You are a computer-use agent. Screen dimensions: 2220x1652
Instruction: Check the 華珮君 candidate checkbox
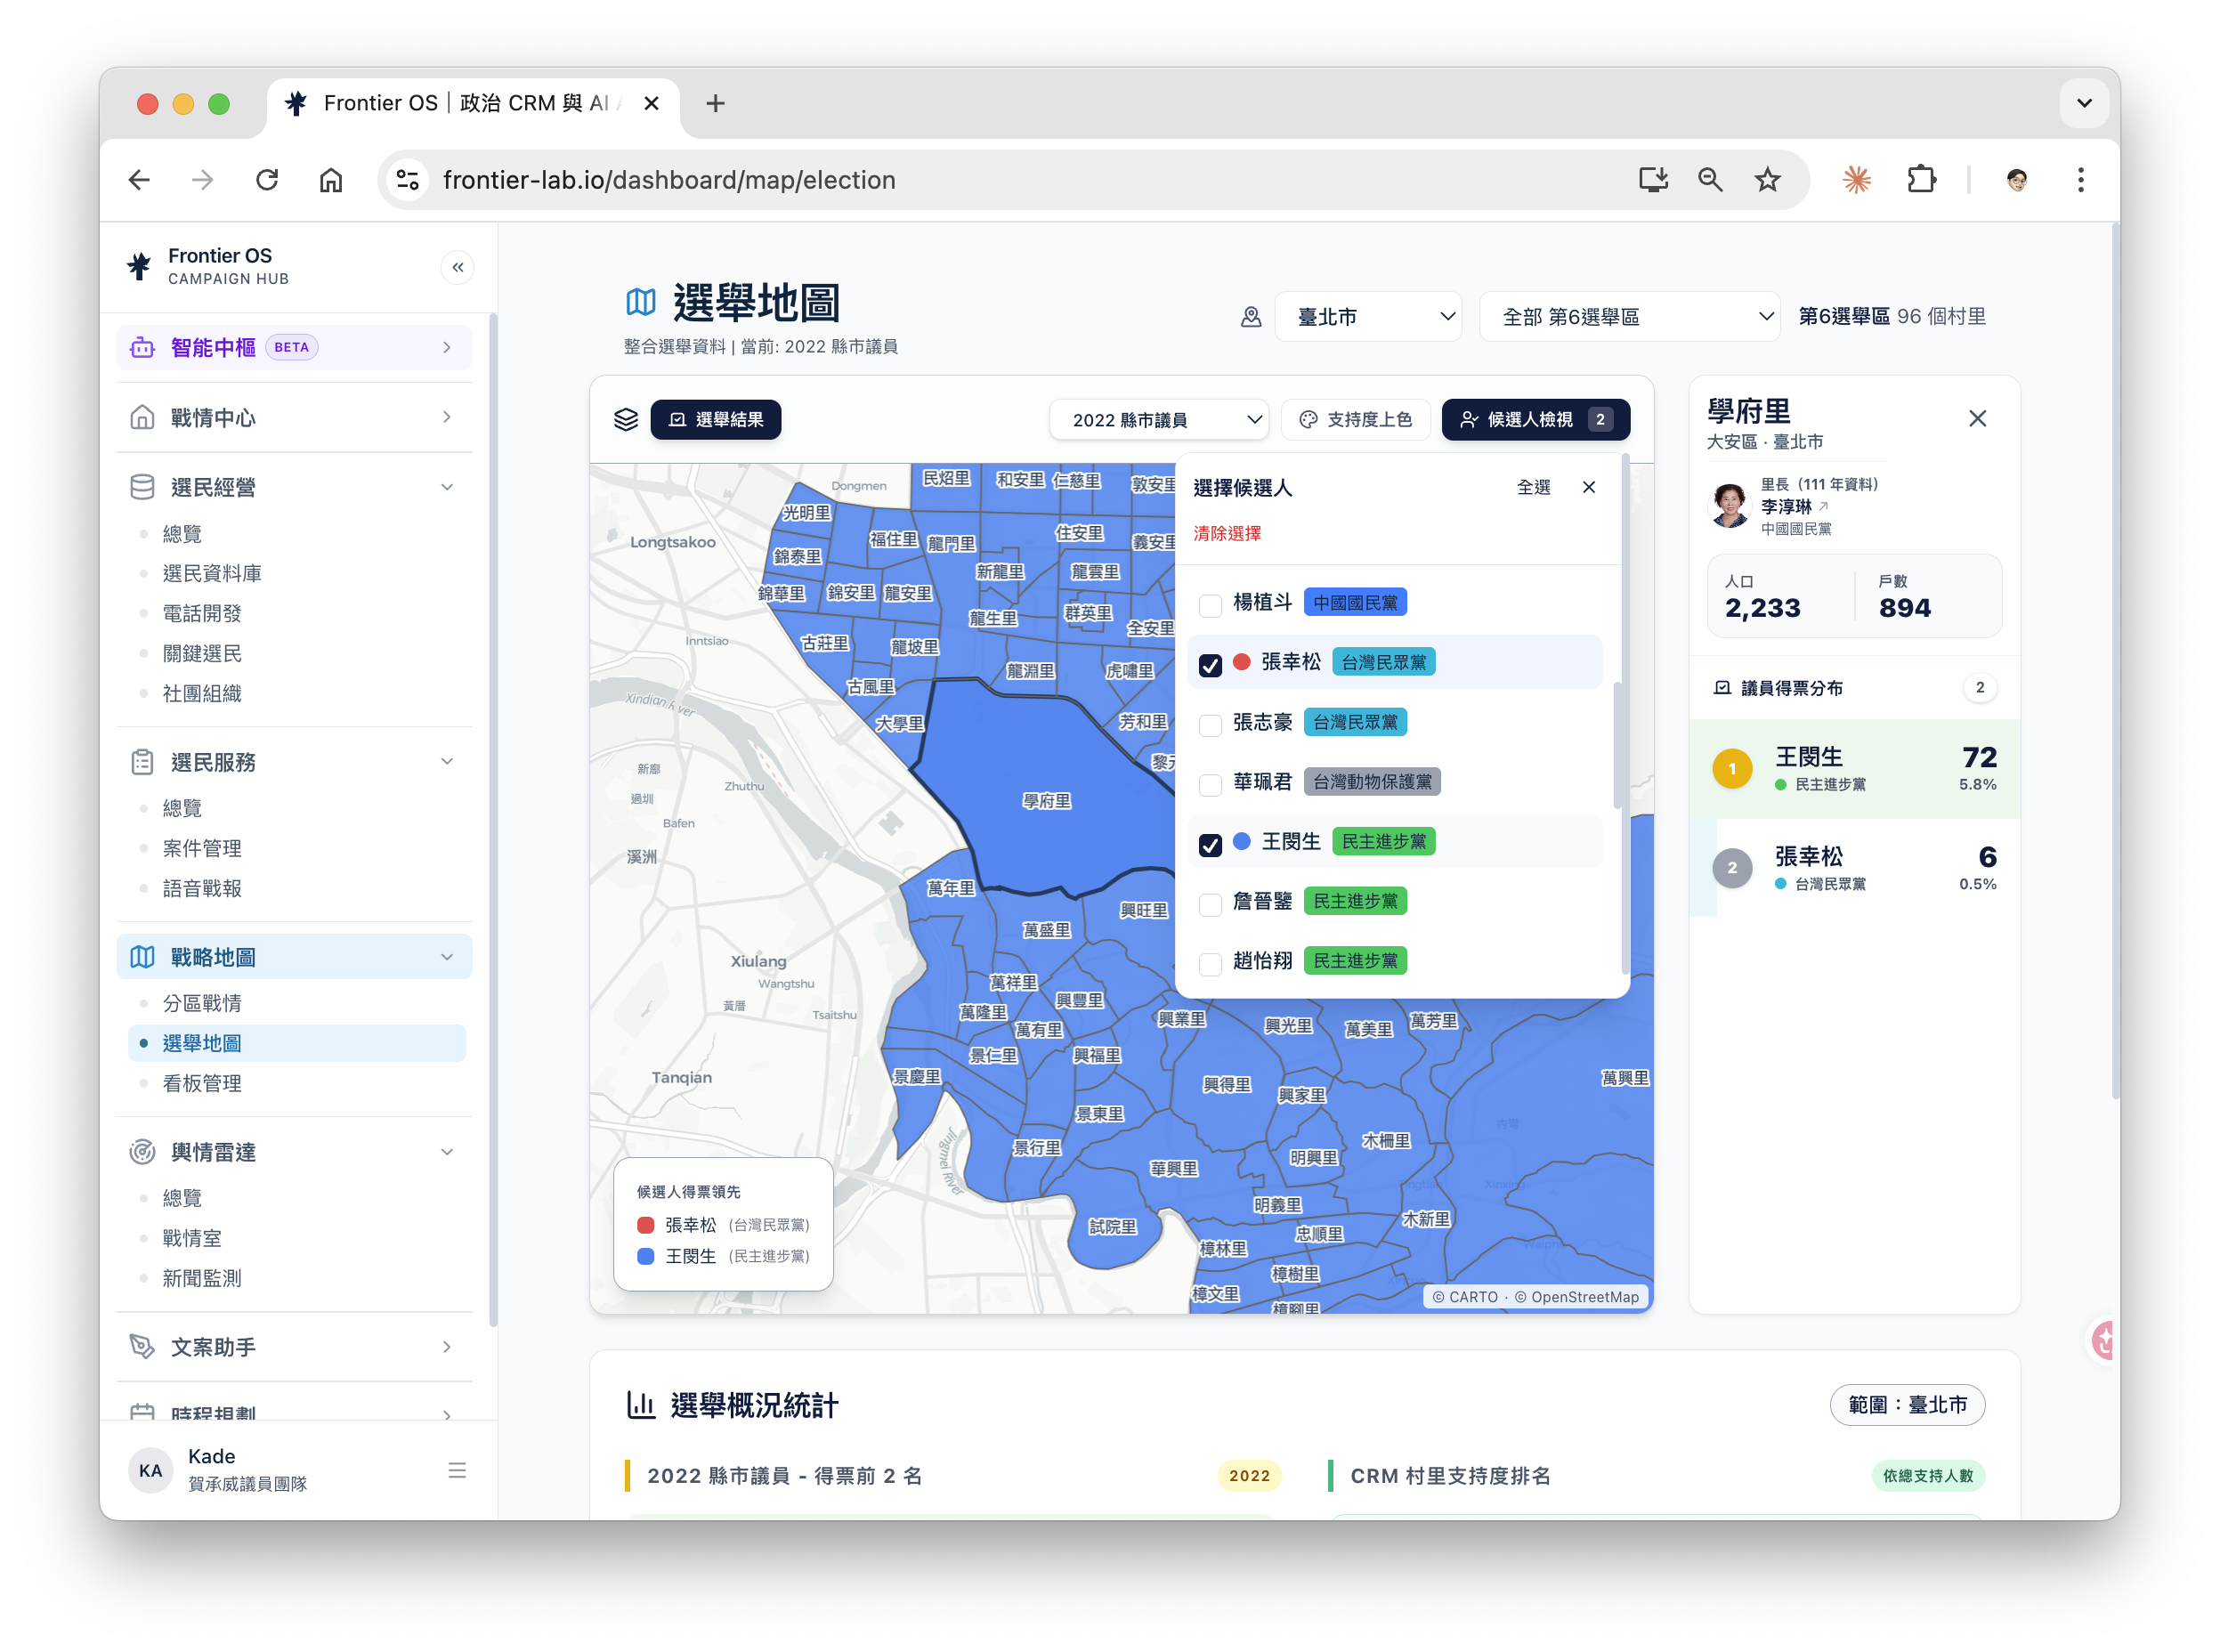[x=1210, y=783]
